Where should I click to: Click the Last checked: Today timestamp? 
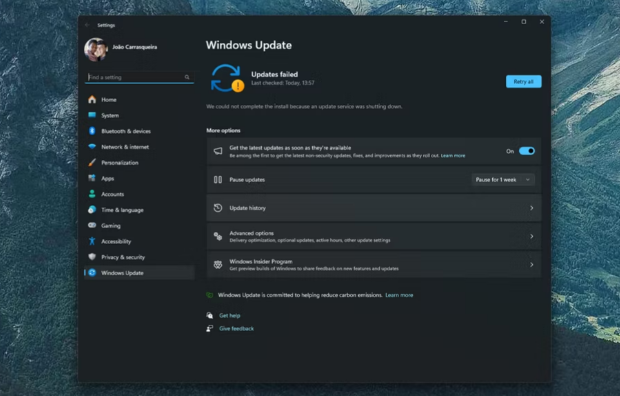pos(283,83)
